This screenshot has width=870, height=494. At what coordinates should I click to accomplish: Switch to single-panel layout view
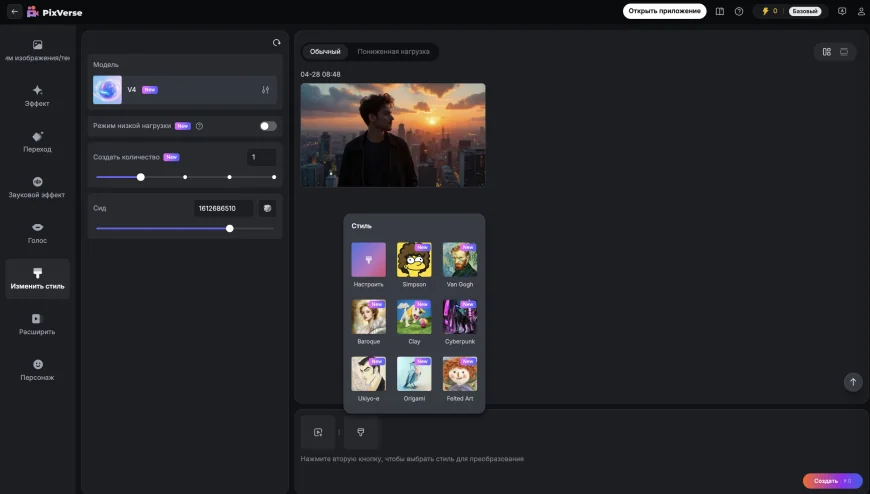click(844, 52)
